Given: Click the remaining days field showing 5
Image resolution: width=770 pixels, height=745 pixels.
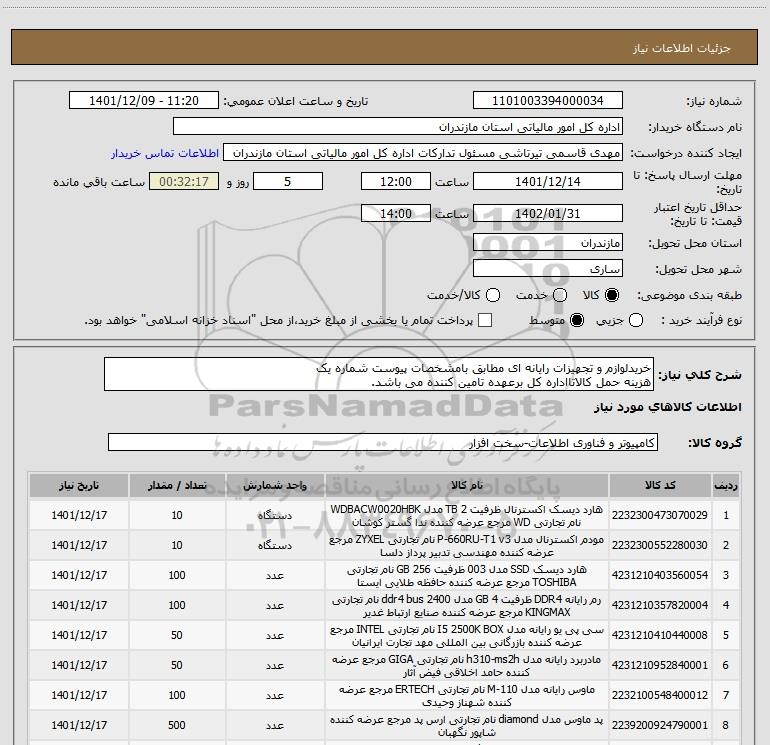Looking at the screenshot, I should pyautogui.click(x=288, y=181).
